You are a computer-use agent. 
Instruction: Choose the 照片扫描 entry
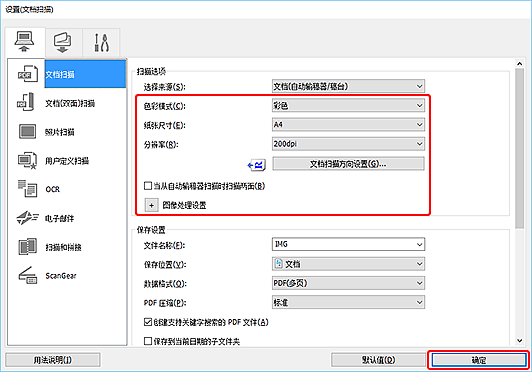[60, 132]
